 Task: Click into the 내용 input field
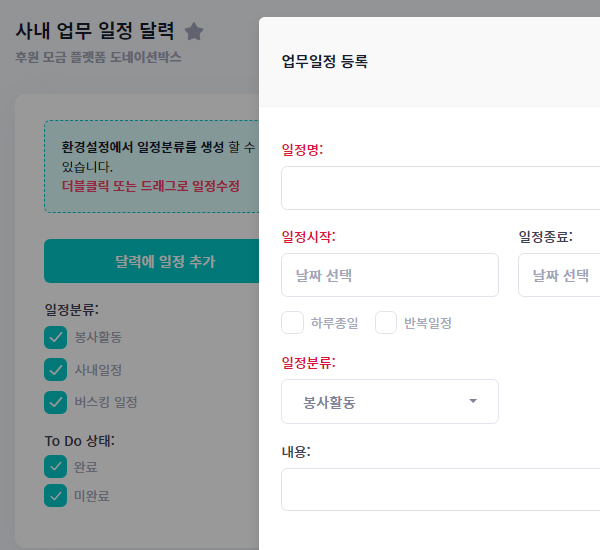click(x=440, y=490)
